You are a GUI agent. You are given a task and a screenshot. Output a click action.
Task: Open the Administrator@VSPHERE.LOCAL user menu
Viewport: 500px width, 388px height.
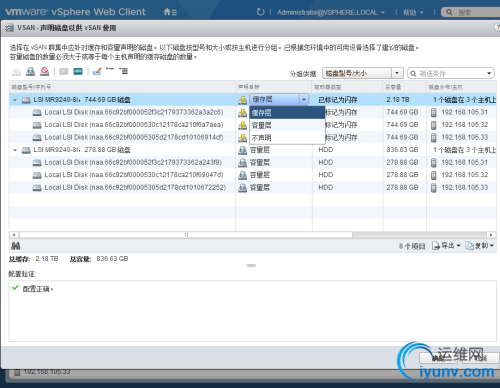[x=331, y=13]
